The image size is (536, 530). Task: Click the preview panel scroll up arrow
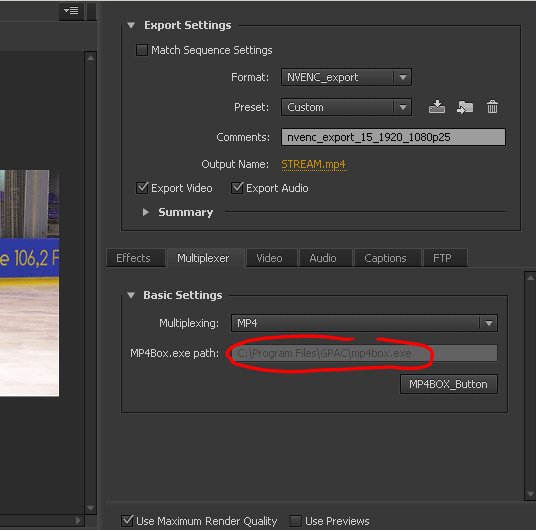91,58
